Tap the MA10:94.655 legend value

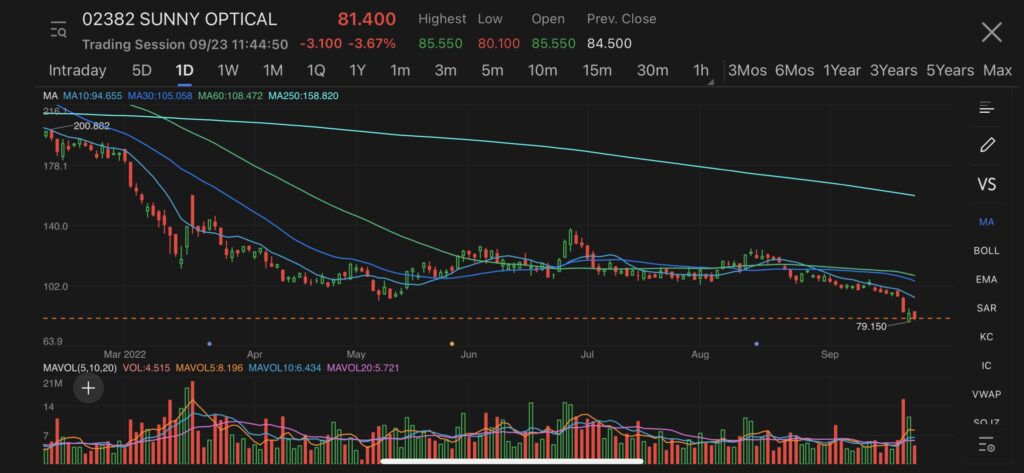(92, 96)
